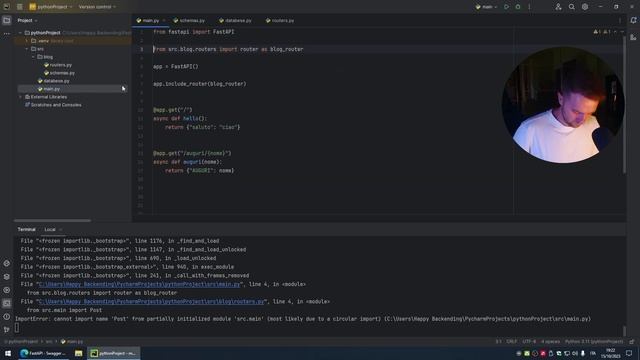The image size is (640, 360).
Task: Click the terminal input prompt cursor
Action: pos(17,328)
